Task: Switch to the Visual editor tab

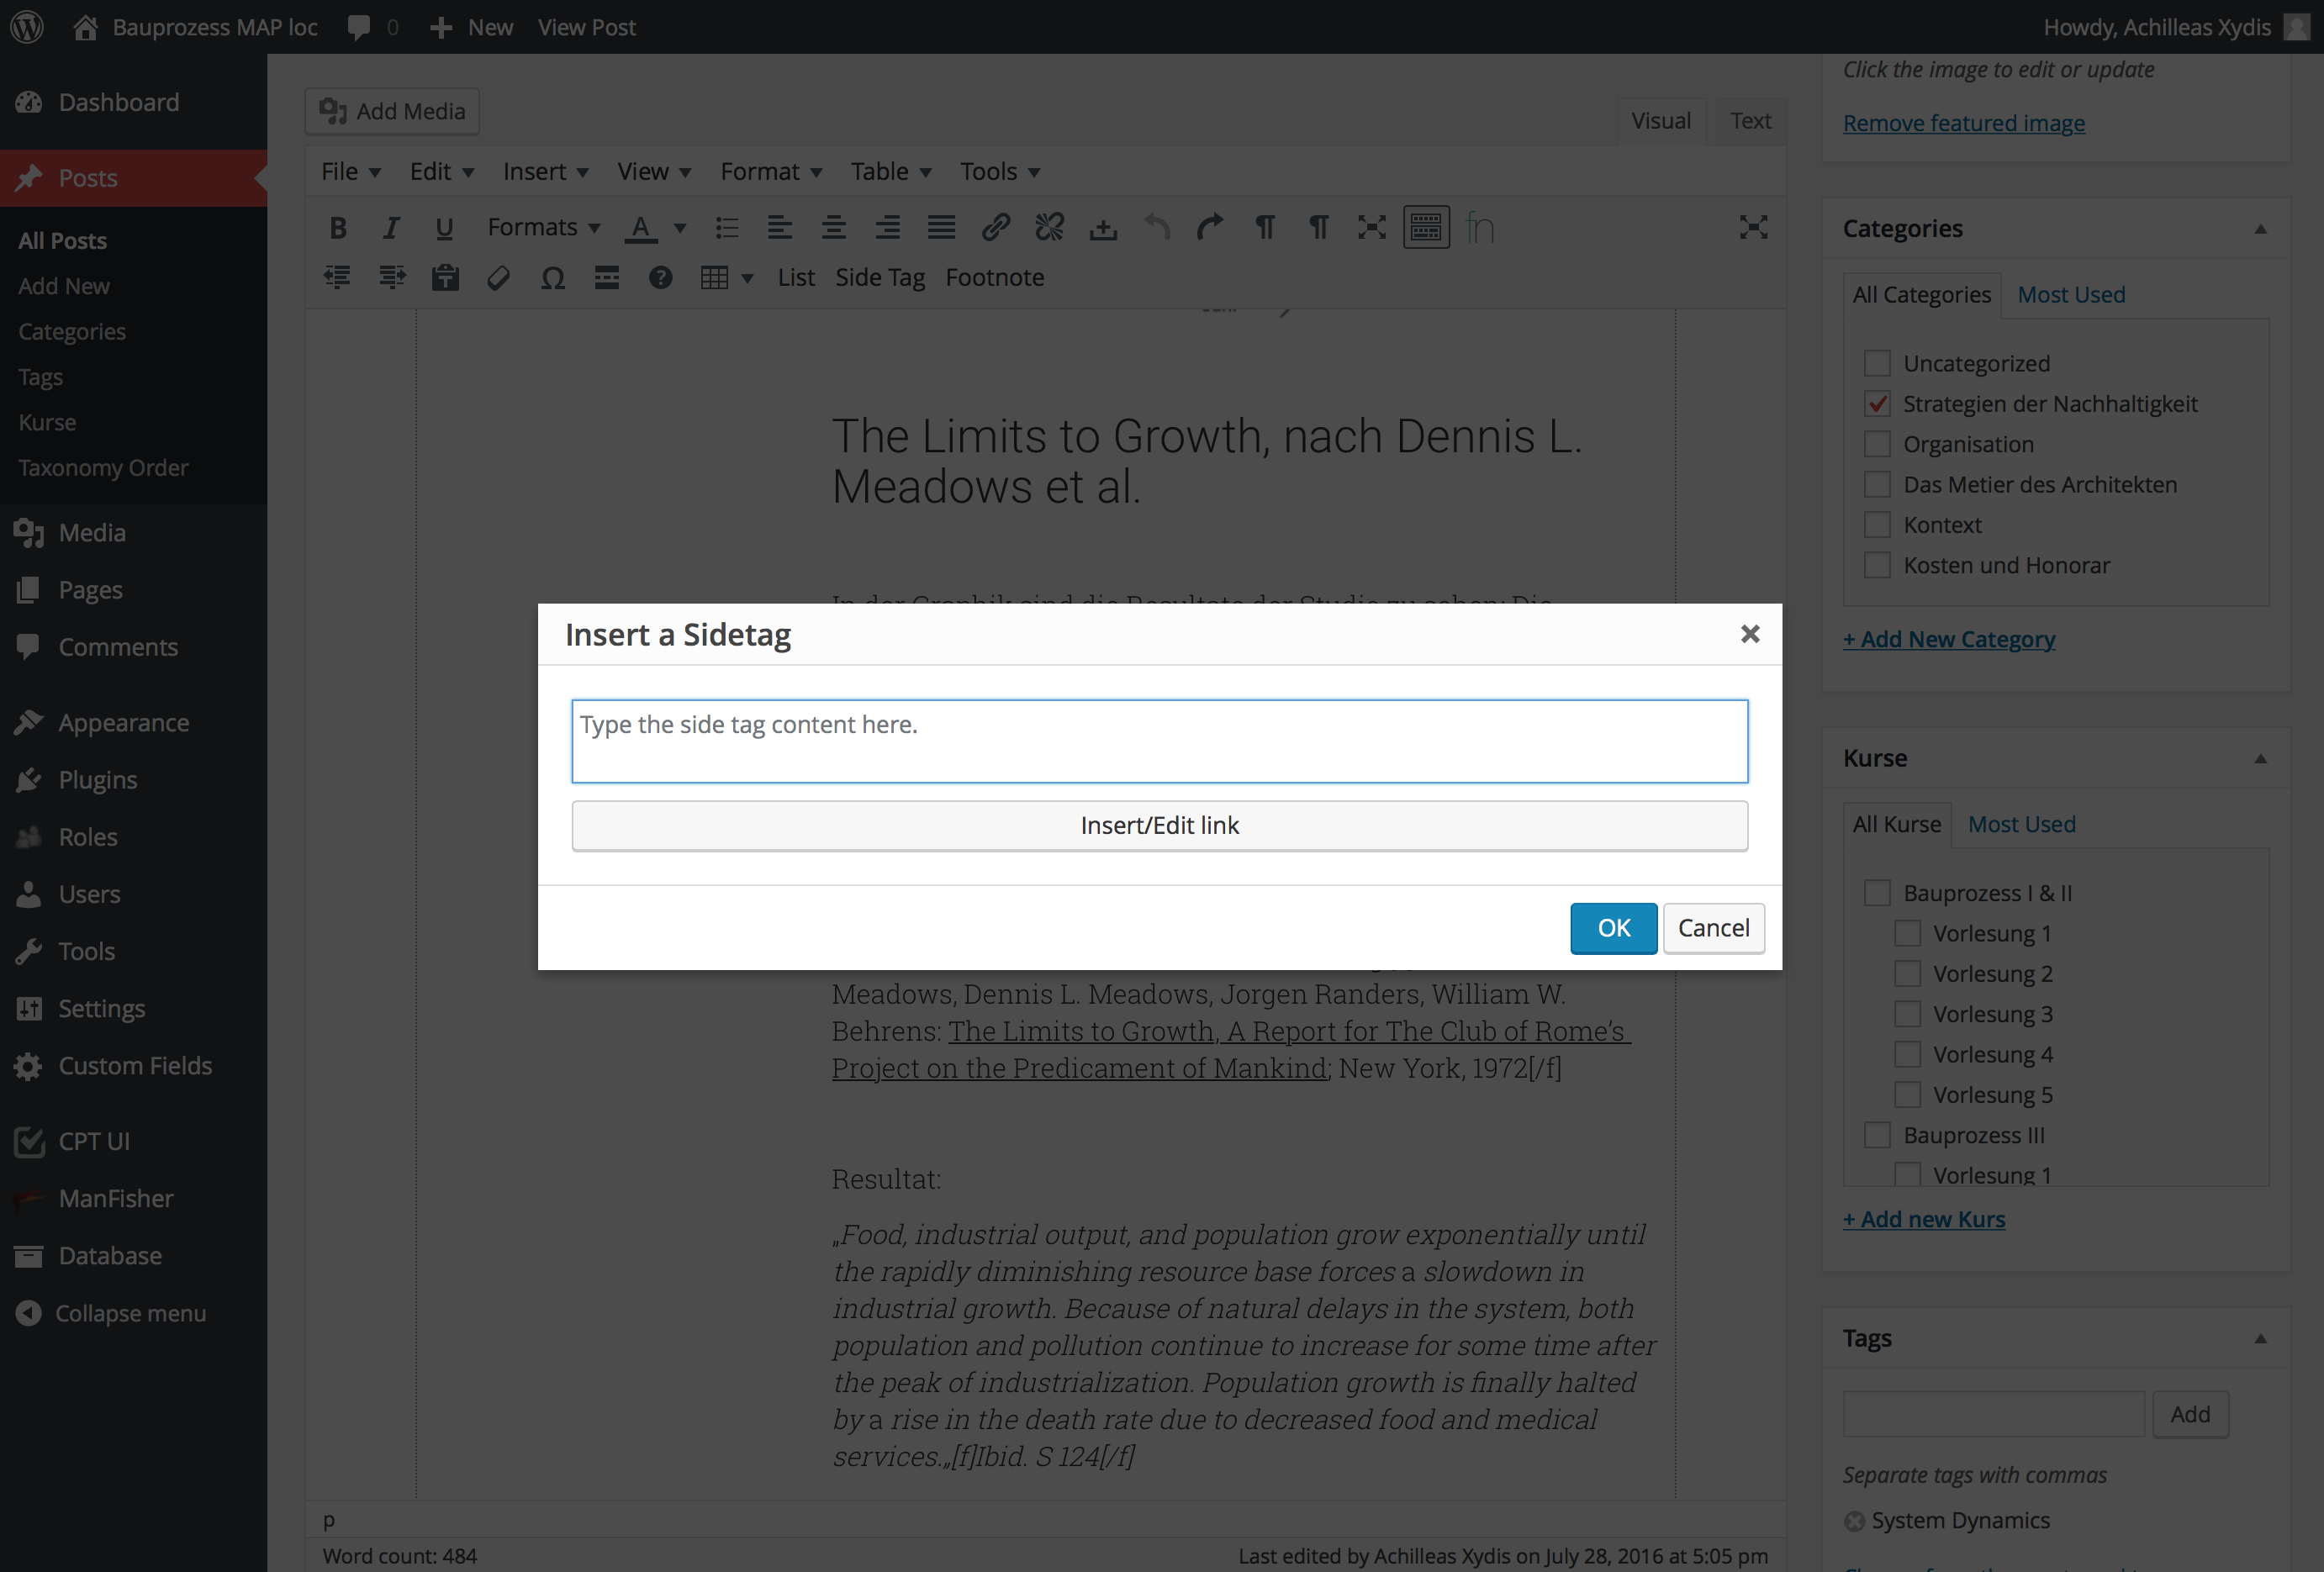Action: click(x=1661, y=121)
